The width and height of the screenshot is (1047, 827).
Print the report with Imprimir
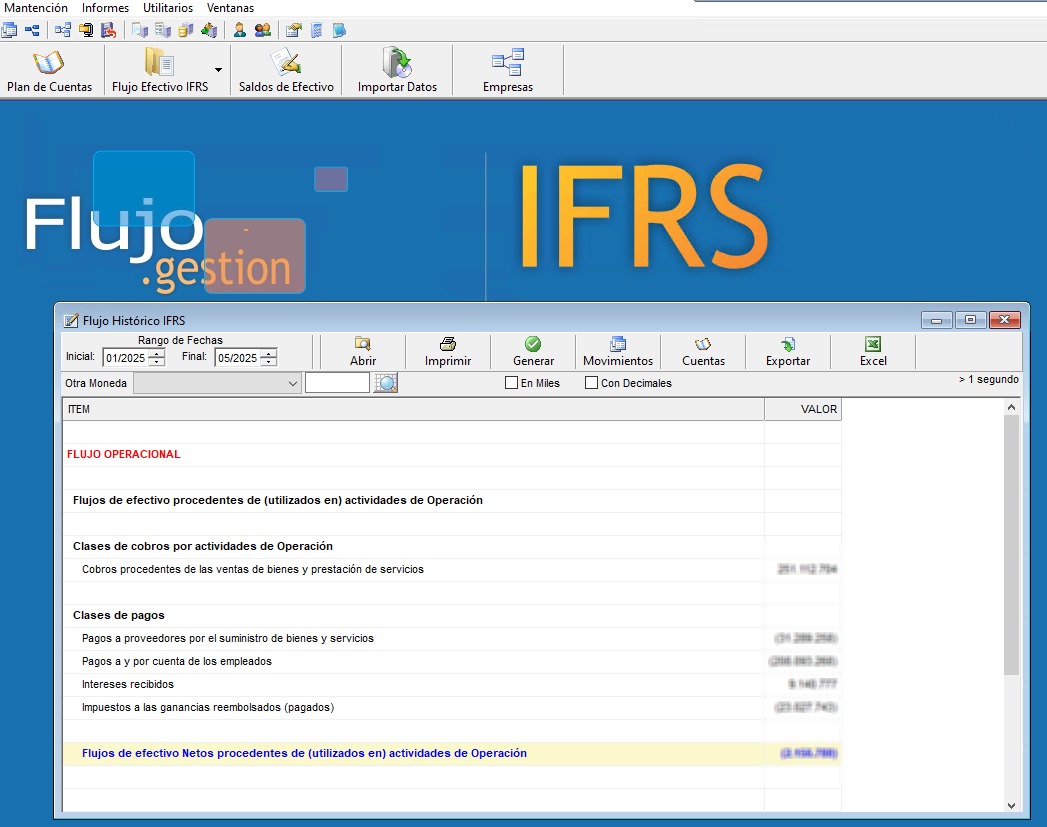(x=448, y=352)
